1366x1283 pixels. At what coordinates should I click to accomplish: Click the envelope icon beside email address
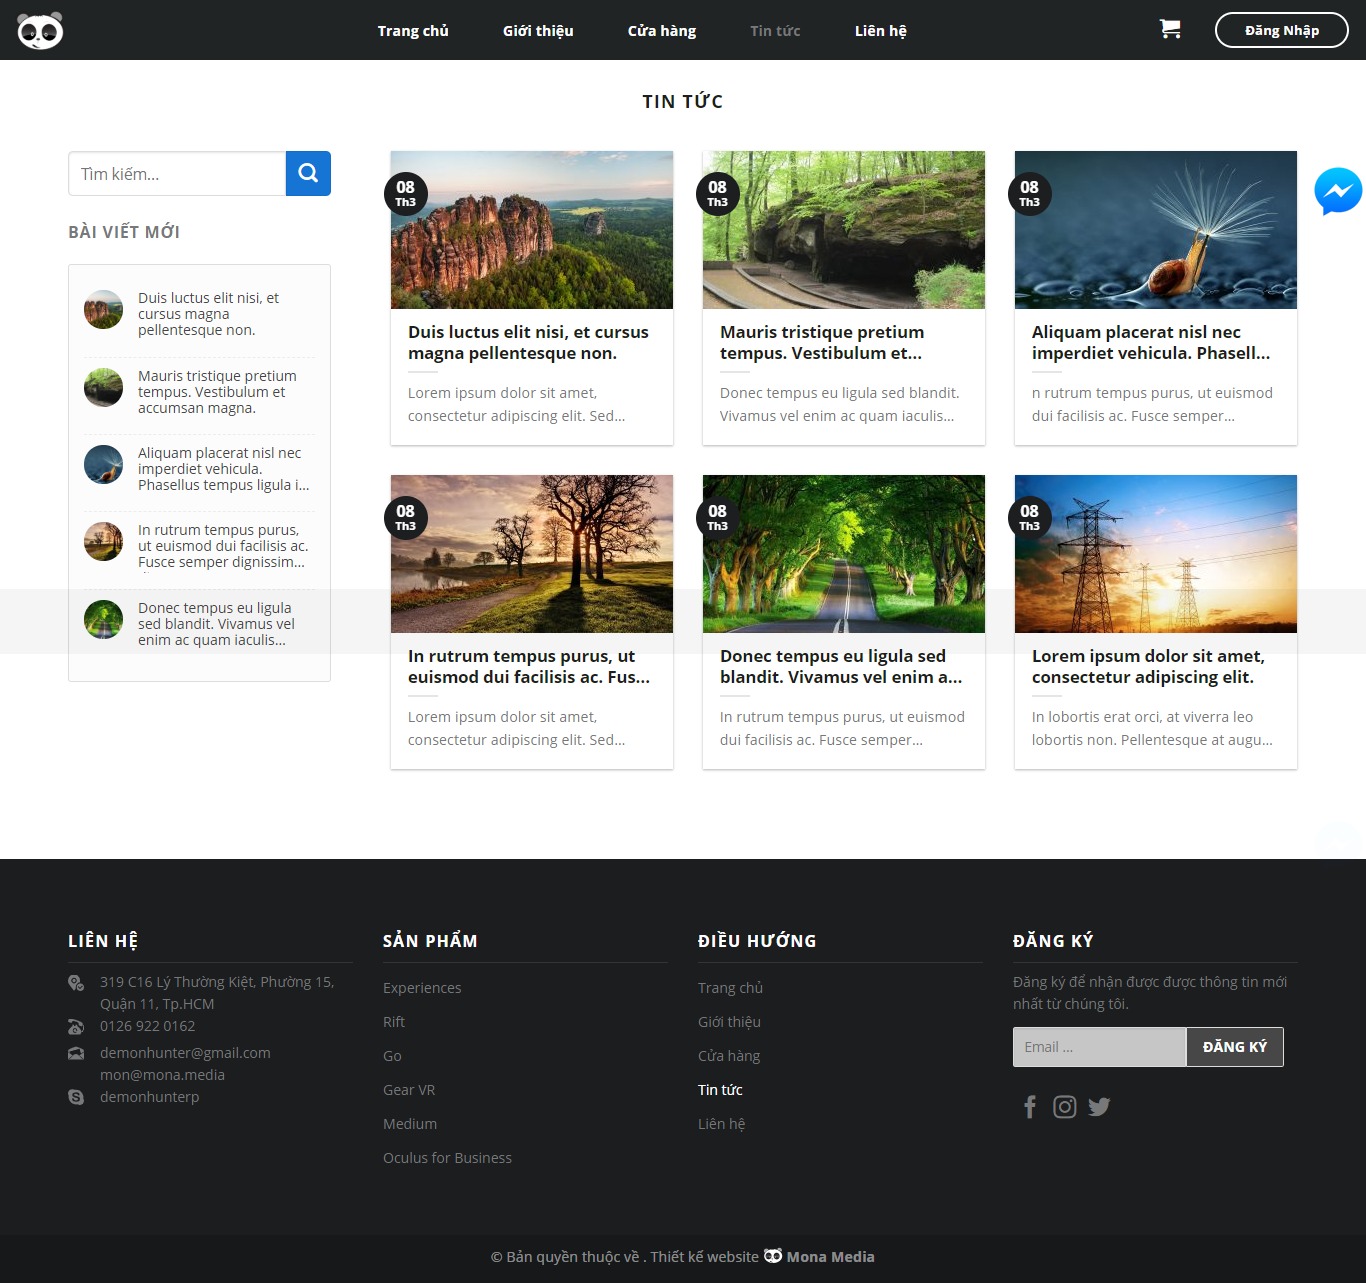pos(76,1053)
